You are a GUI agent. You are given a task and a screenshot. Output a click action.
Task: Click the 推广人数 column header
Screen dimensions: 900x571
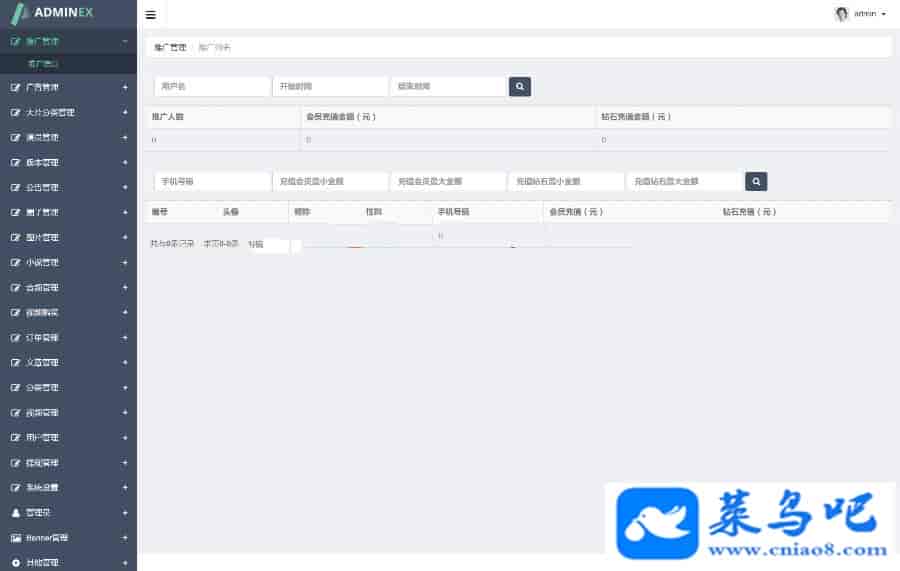[168, 117]
